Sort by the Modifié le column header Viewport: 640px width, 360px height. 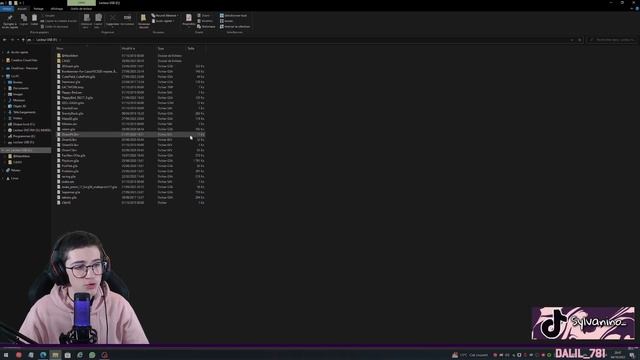click(x=128, y=48)
